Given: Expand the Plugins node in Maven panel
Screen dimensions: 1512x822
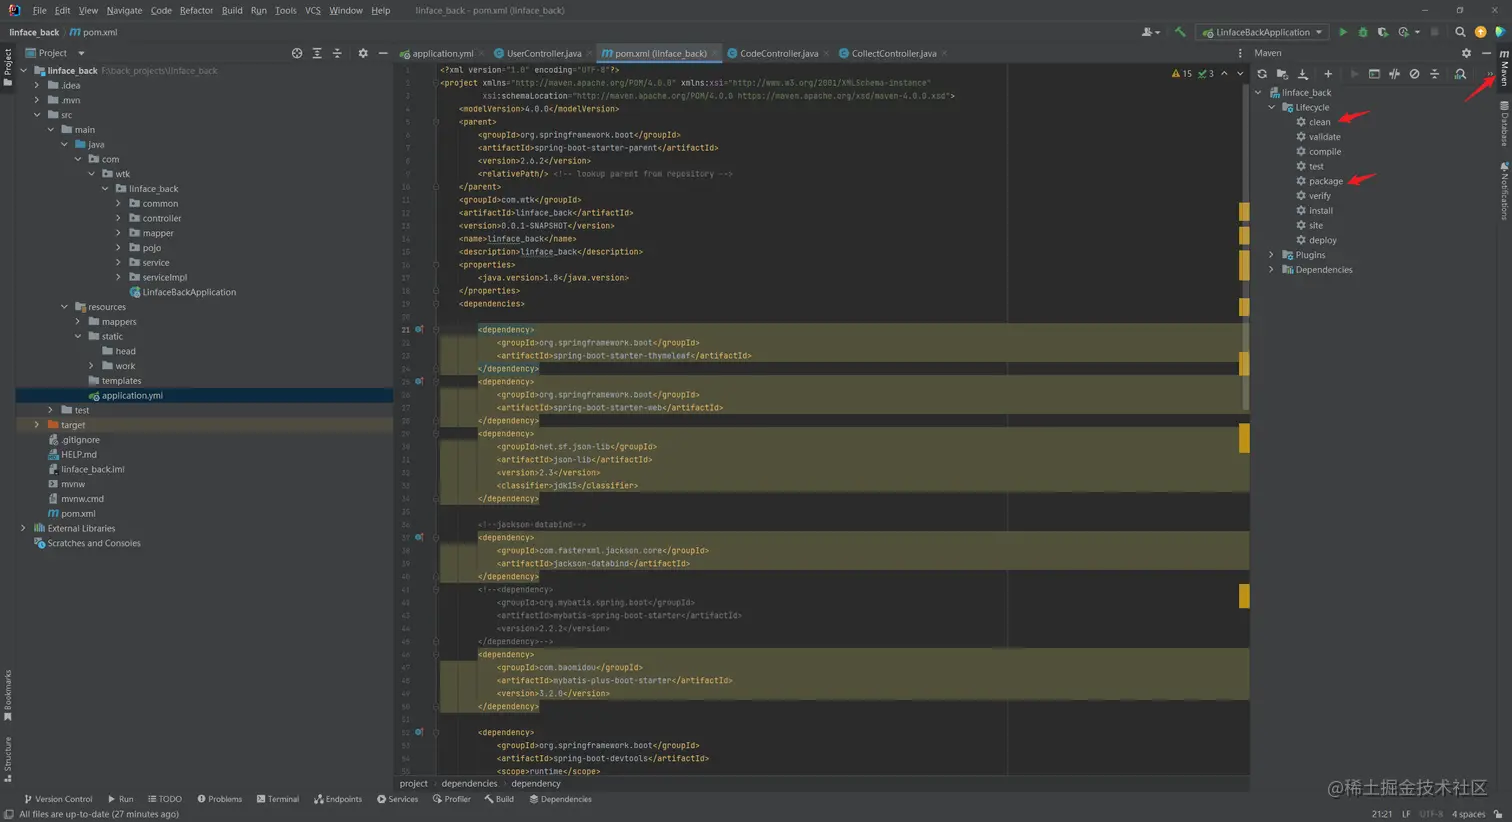Looking at the screenshot, I should (1272, 255).
